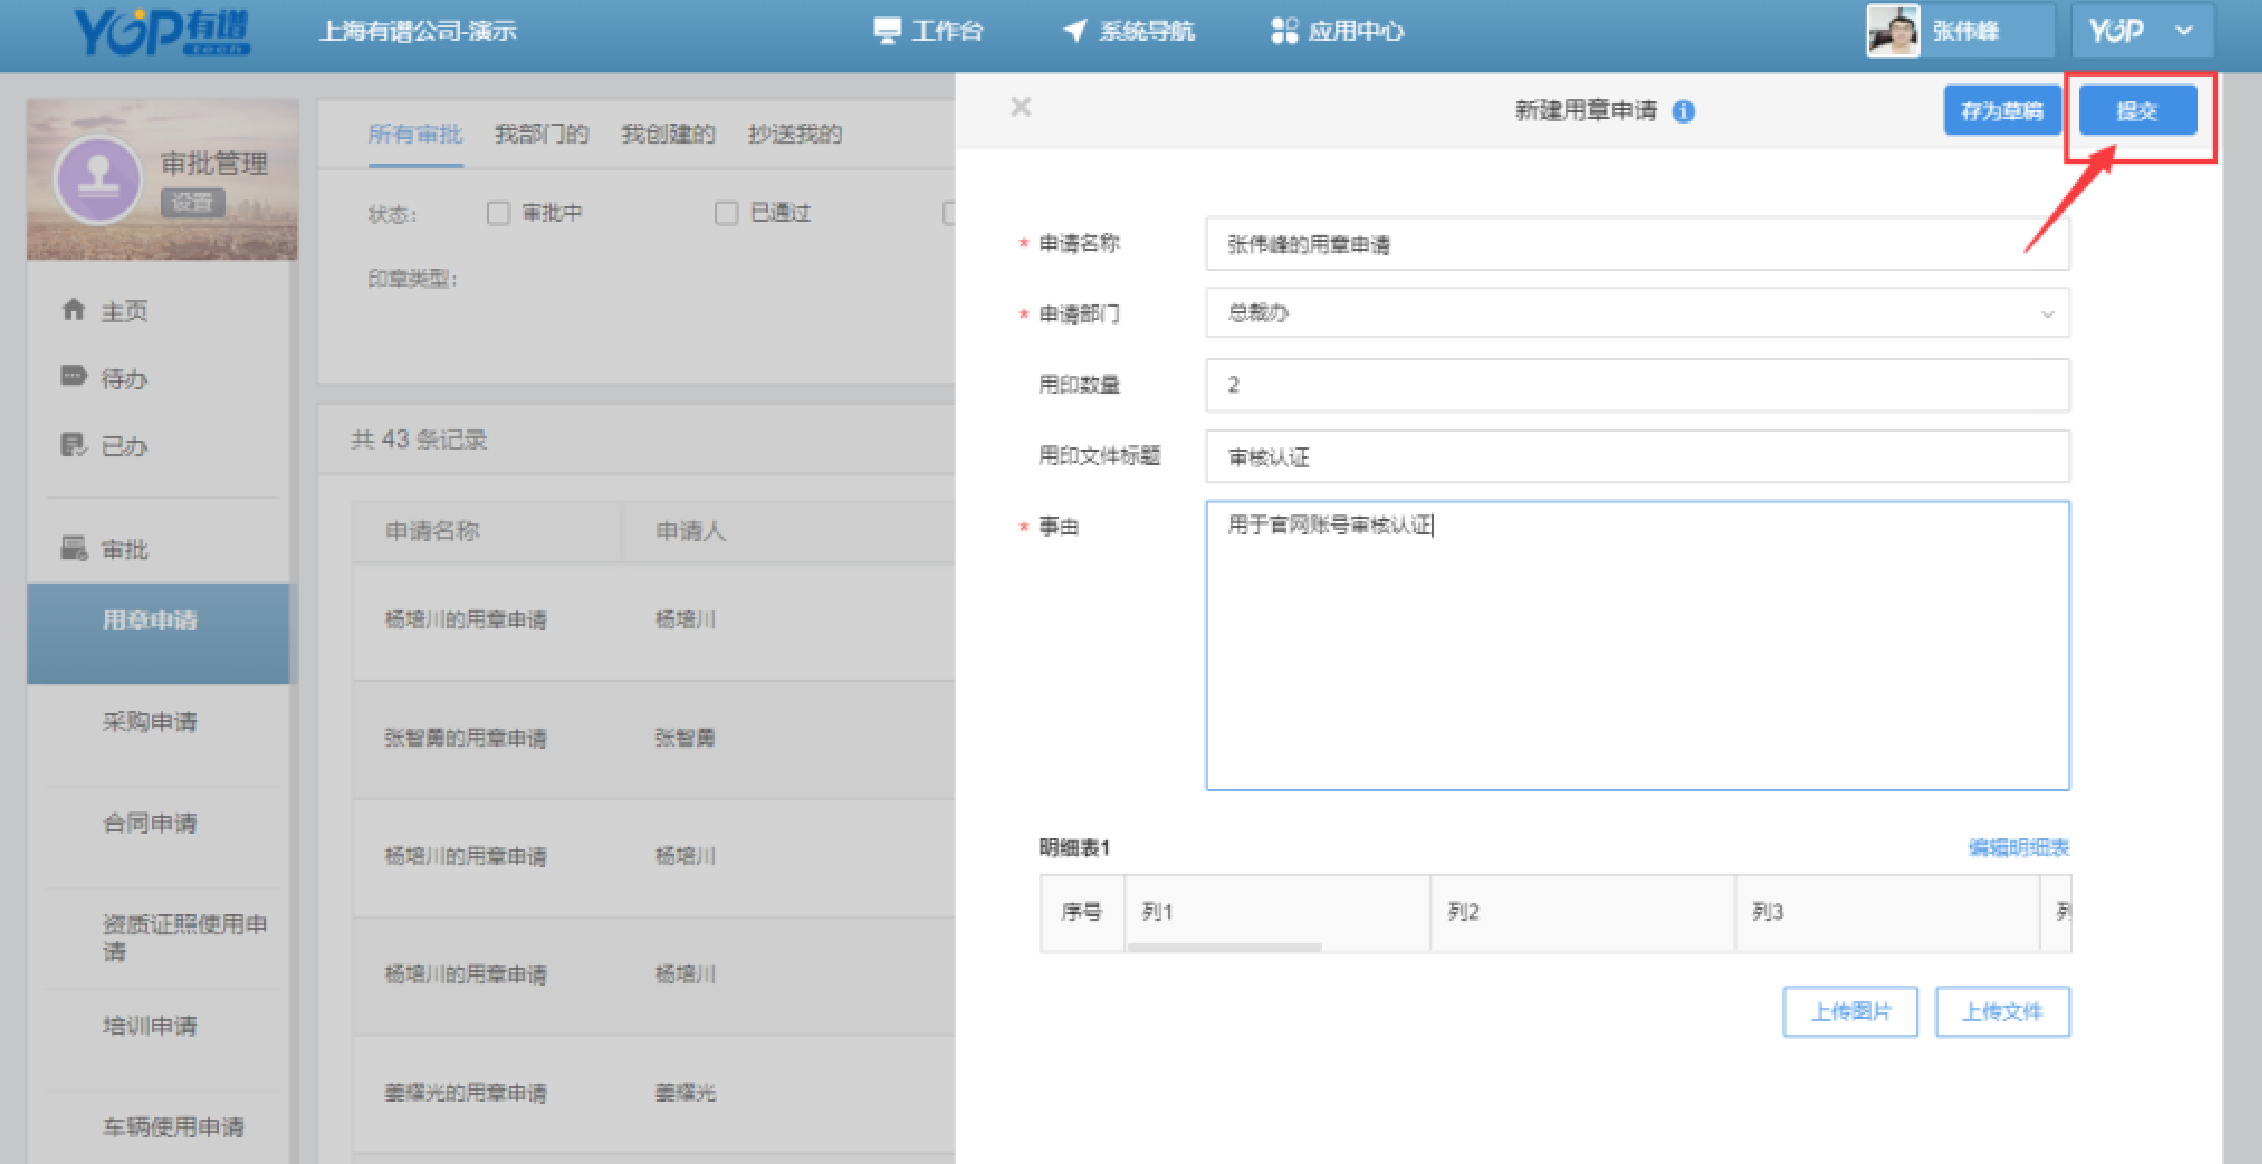Viewport: 2262px width, 1164px height.
Task: Check the 审批中 status checkbox
Action: 498,213
